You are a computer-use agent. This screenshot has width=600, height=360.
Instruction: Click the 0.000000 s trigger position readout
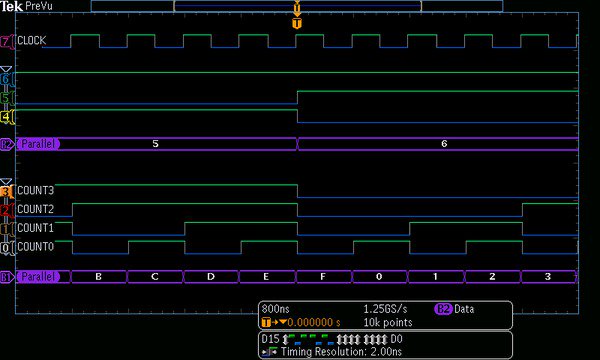(x=314, y=323)
